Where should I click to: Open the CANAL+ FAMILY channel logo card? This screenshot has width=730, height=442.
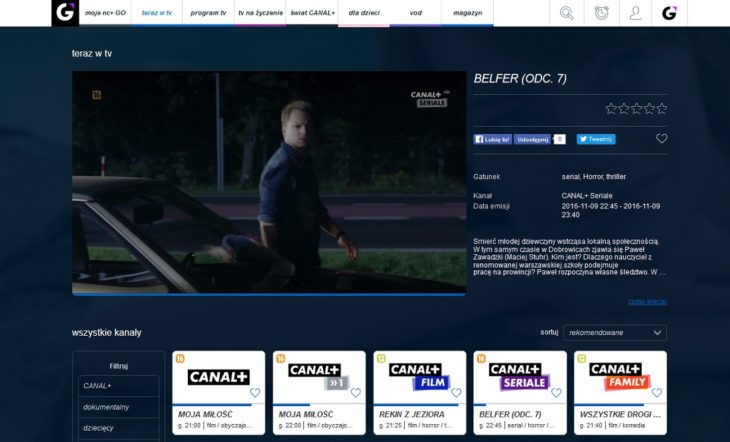tap(620, 377)
